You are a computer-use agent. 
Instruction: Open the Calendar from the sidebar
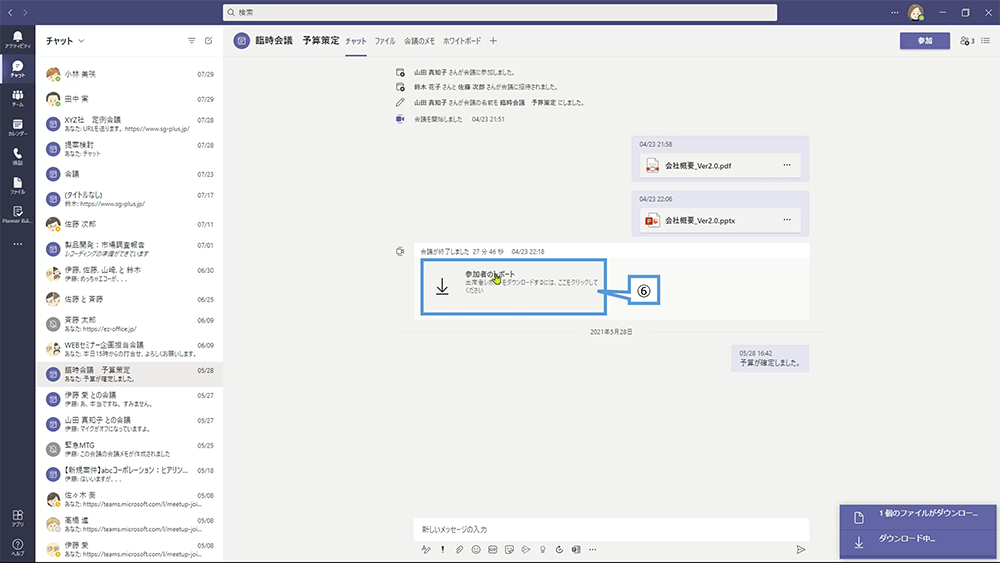(17, 127)
